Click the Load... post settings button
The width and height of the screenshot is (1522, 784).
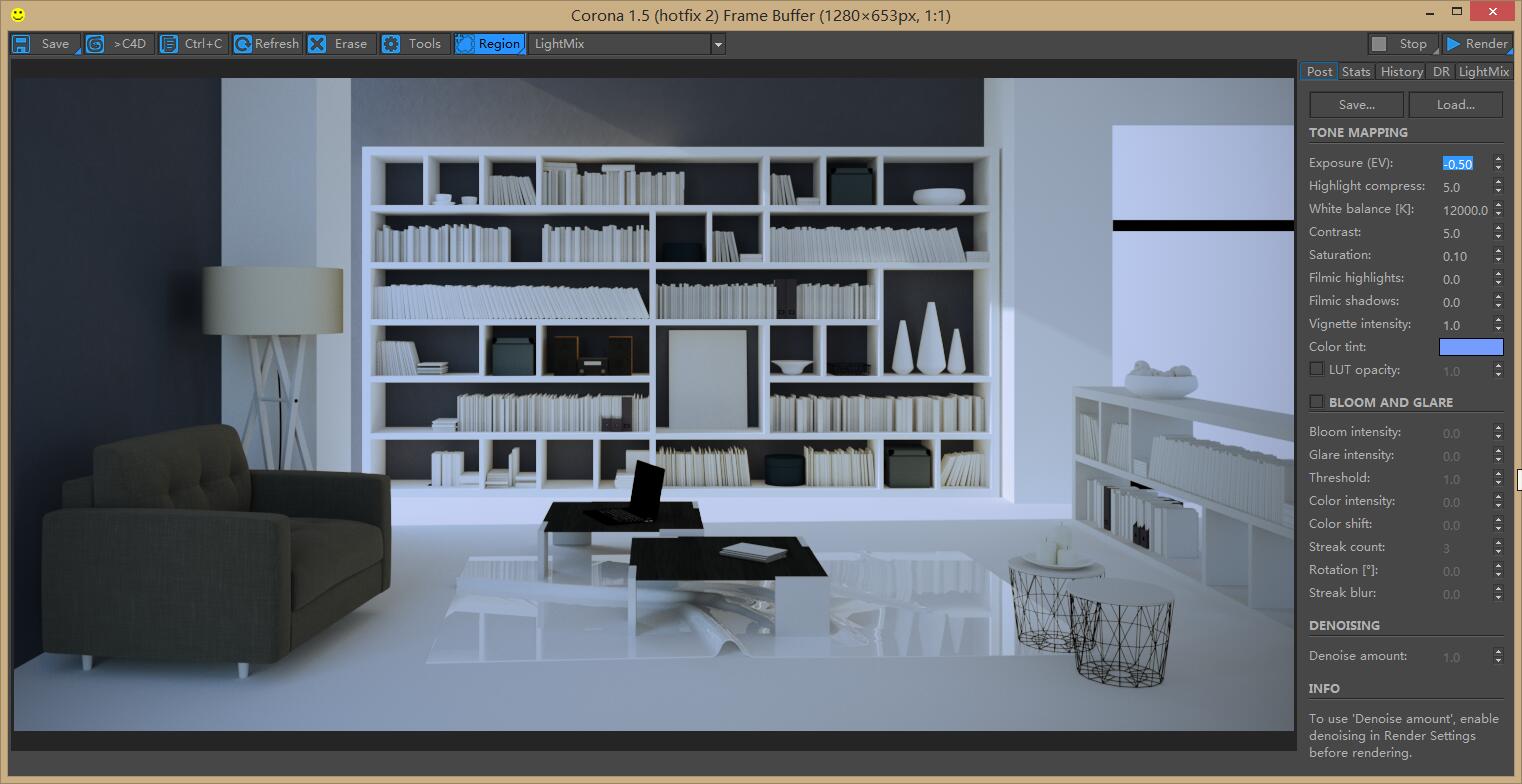click(1455, 105)
